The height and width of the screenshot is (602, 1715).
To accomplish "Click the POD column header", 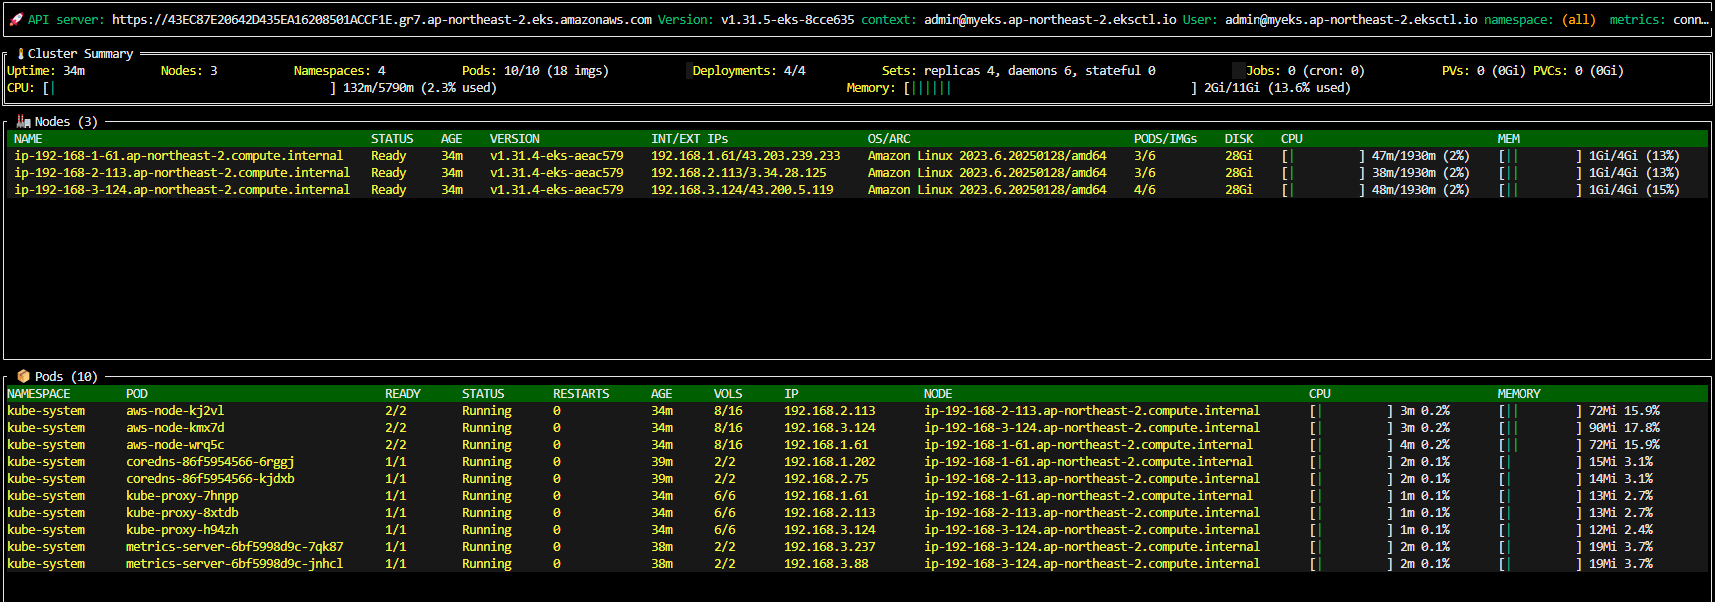I will [x=137, y=393].
